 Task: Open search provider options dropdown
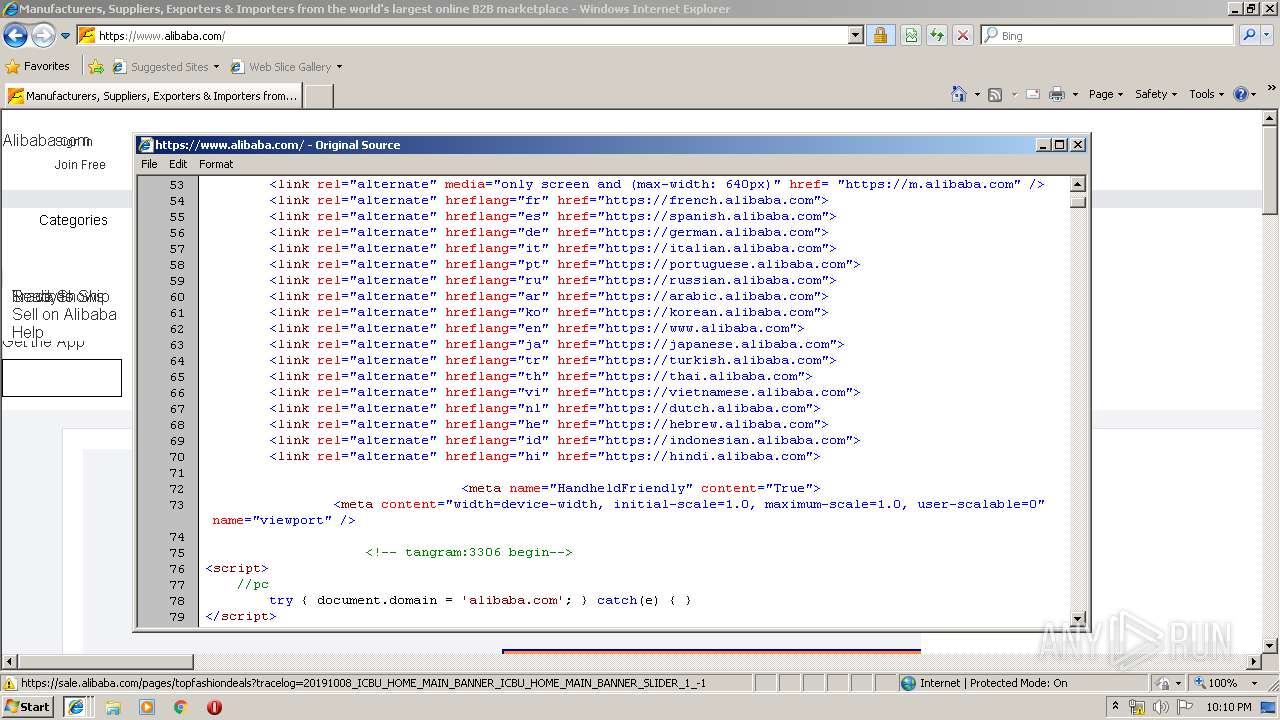point(1268,35)
